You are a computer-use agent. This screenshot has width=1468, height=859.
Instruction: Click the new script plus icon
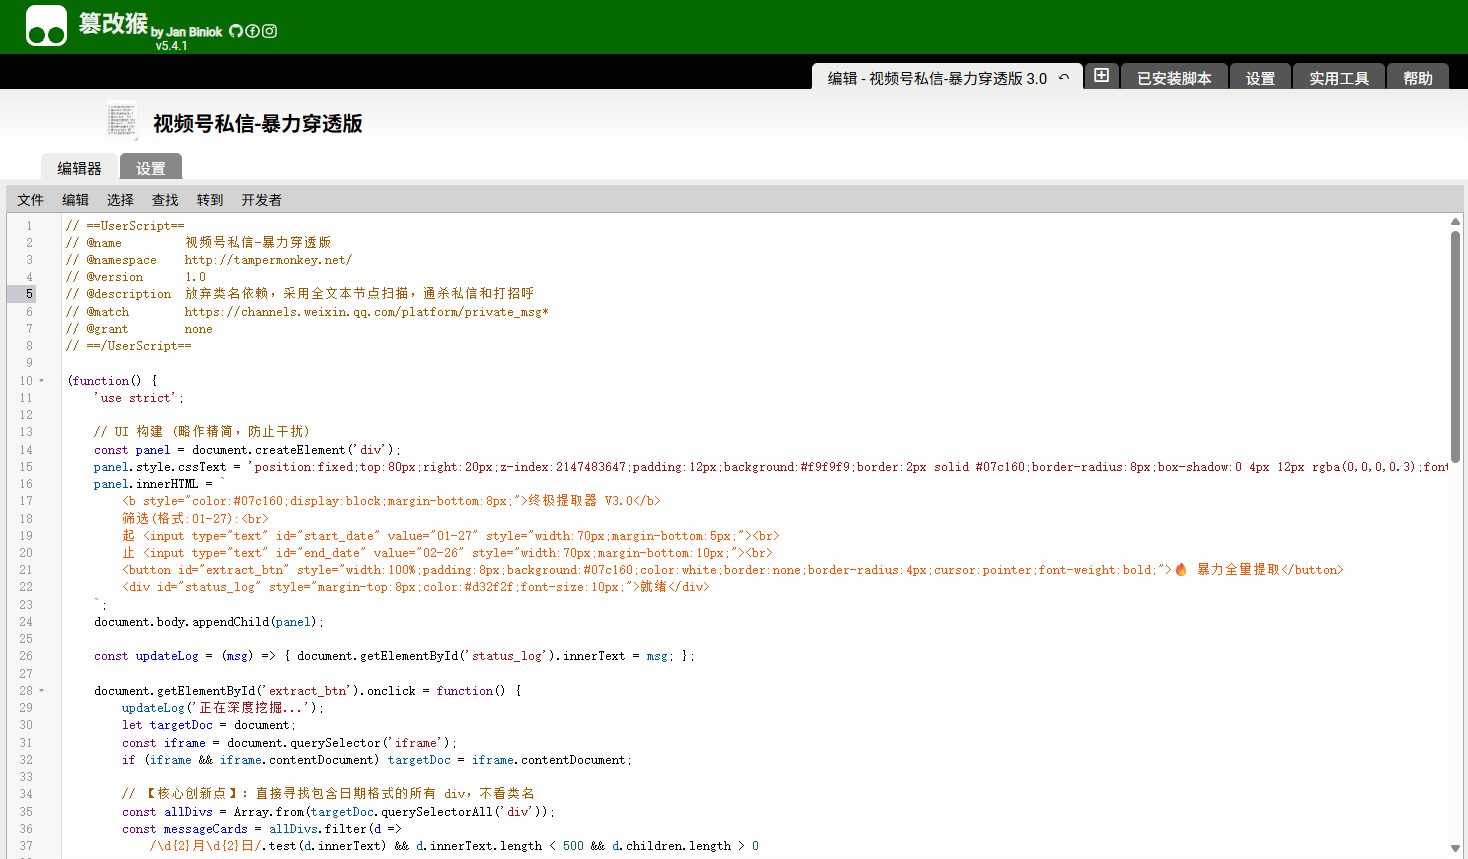(1101, 76)
